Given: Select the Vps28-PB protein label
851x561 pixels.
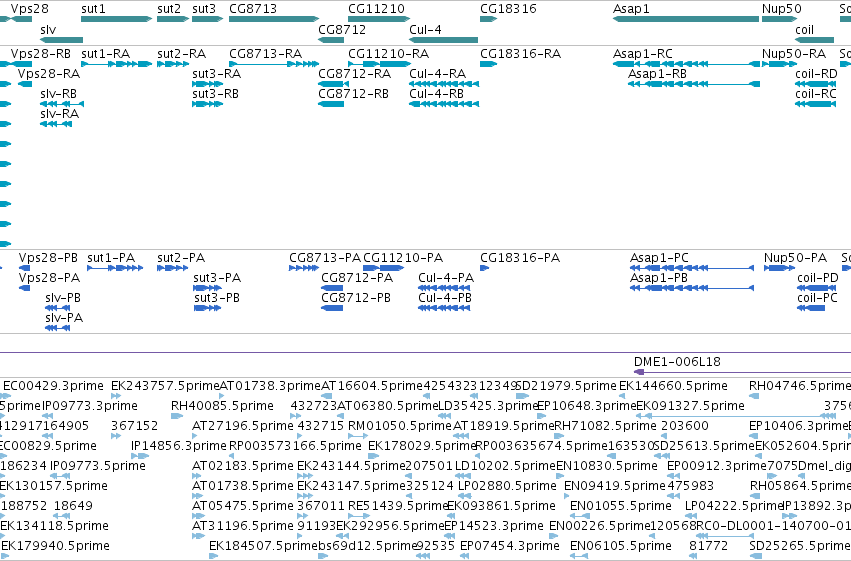Looking at the screenshot, I should [48, 258].
